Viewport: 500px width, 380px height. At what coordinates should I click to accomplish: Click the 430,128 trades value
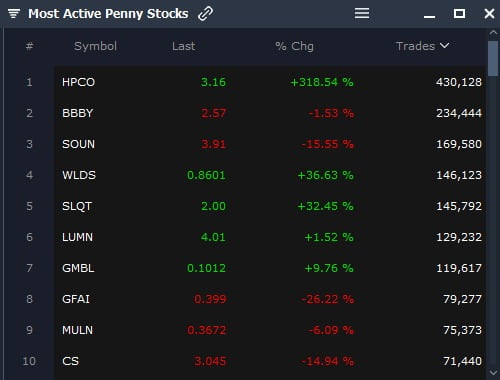[x=459, y=82]
